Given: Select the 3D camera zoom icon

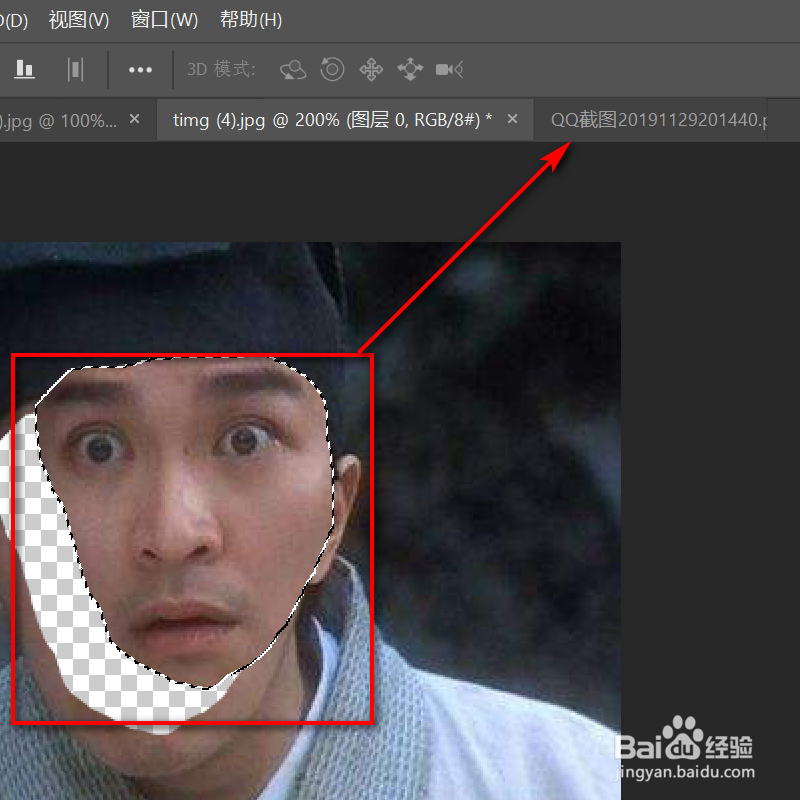Looking at the screenshot, I should pos(449,69).
